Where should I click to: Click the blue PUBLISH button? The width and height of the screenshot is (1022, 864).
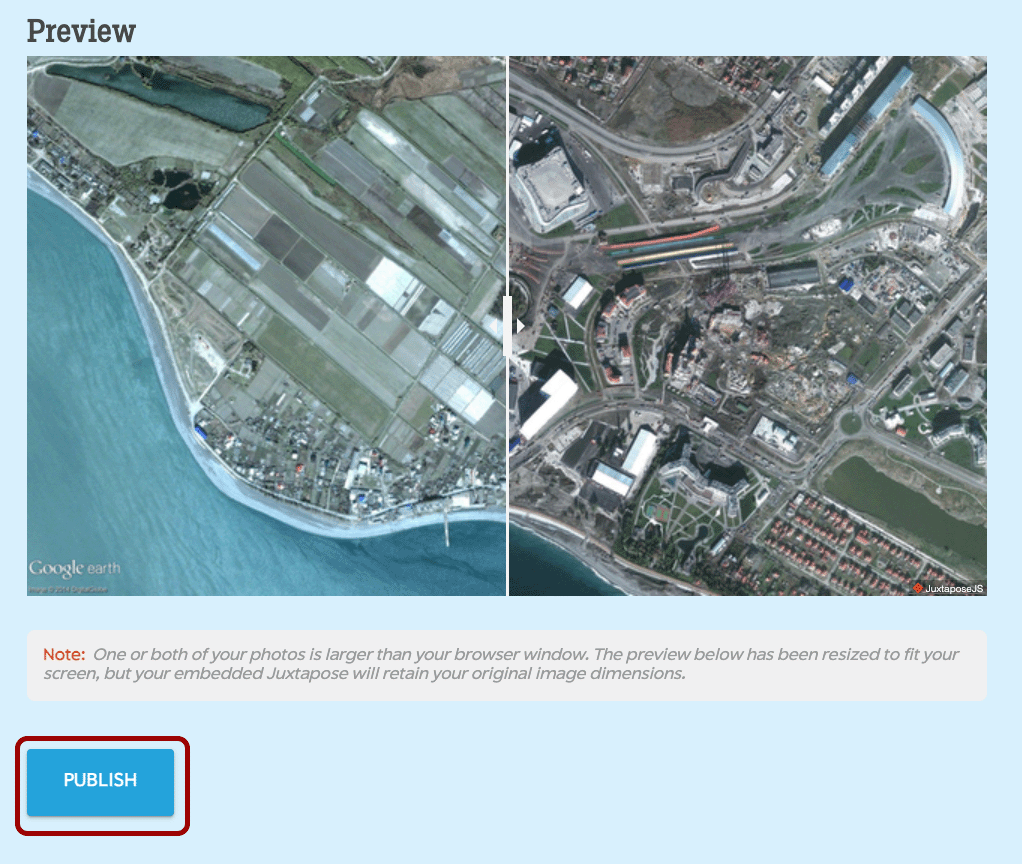tap(100, 782)
